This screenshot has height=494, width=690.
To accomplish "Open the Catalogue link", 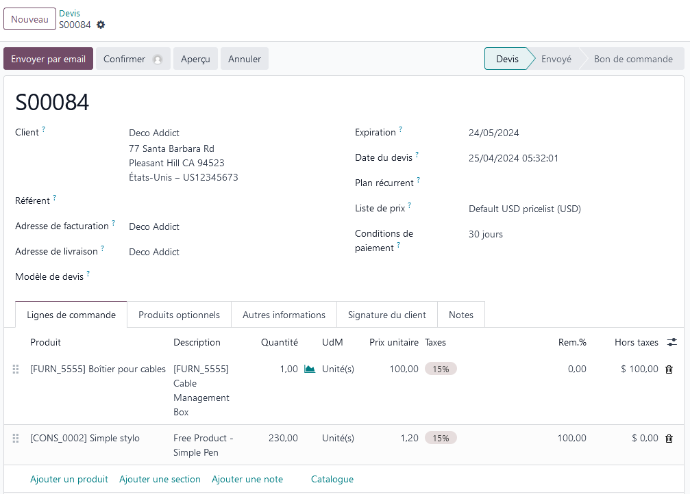I will [332, 479].
